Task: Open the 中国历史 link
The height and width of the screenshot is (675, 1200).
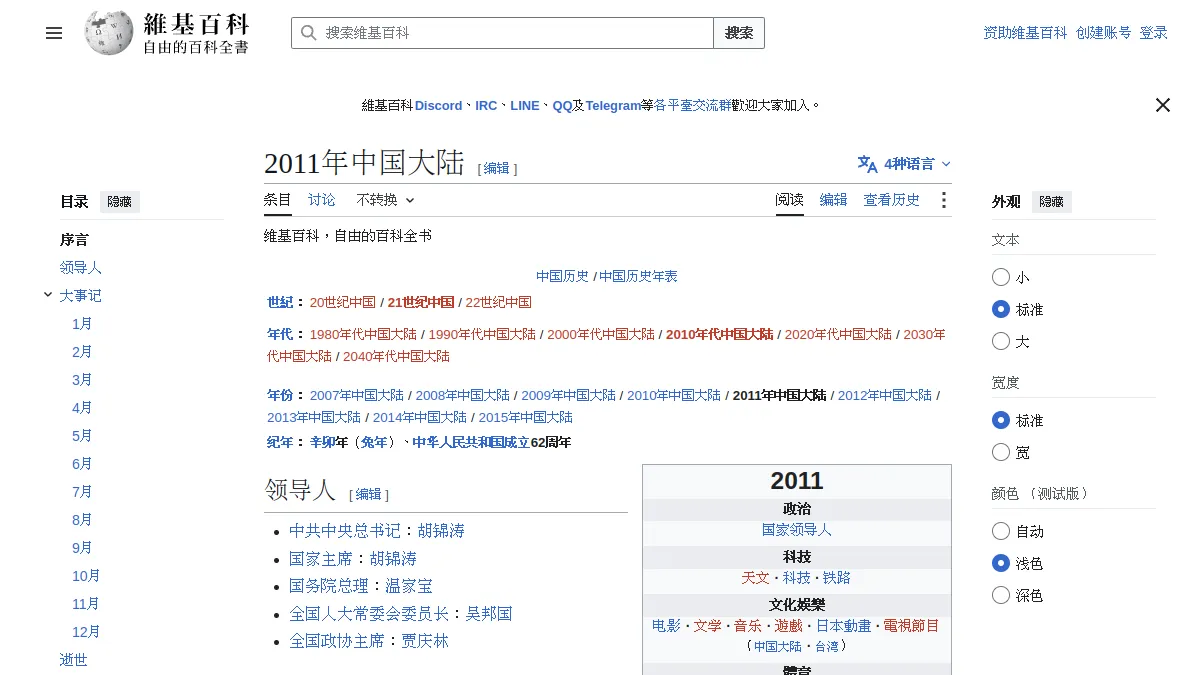Action: pyautogui.click(x=563, y=276)
